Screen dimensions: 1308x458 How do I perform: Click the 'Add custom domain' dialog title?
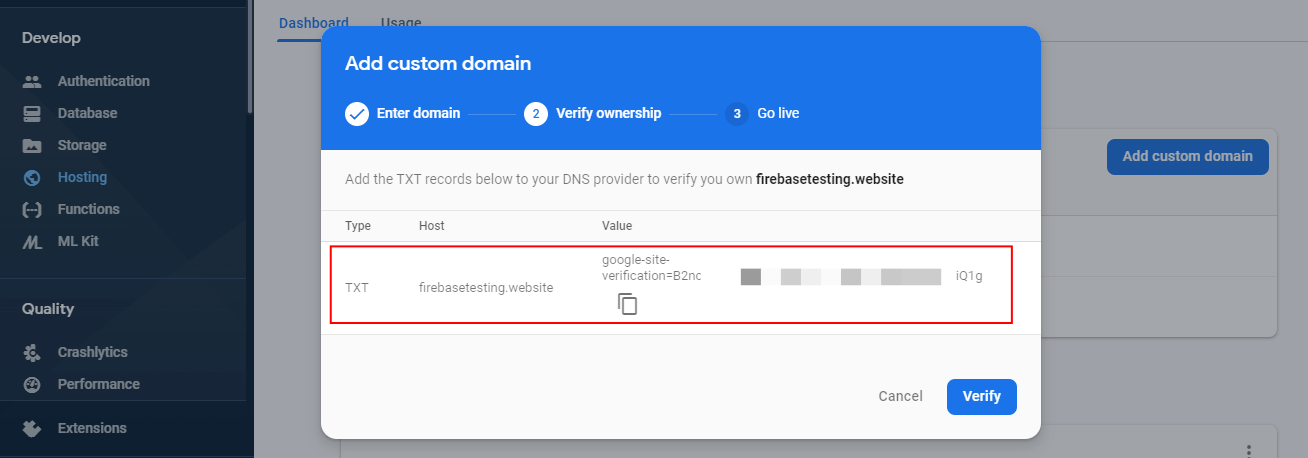point(438,64)
